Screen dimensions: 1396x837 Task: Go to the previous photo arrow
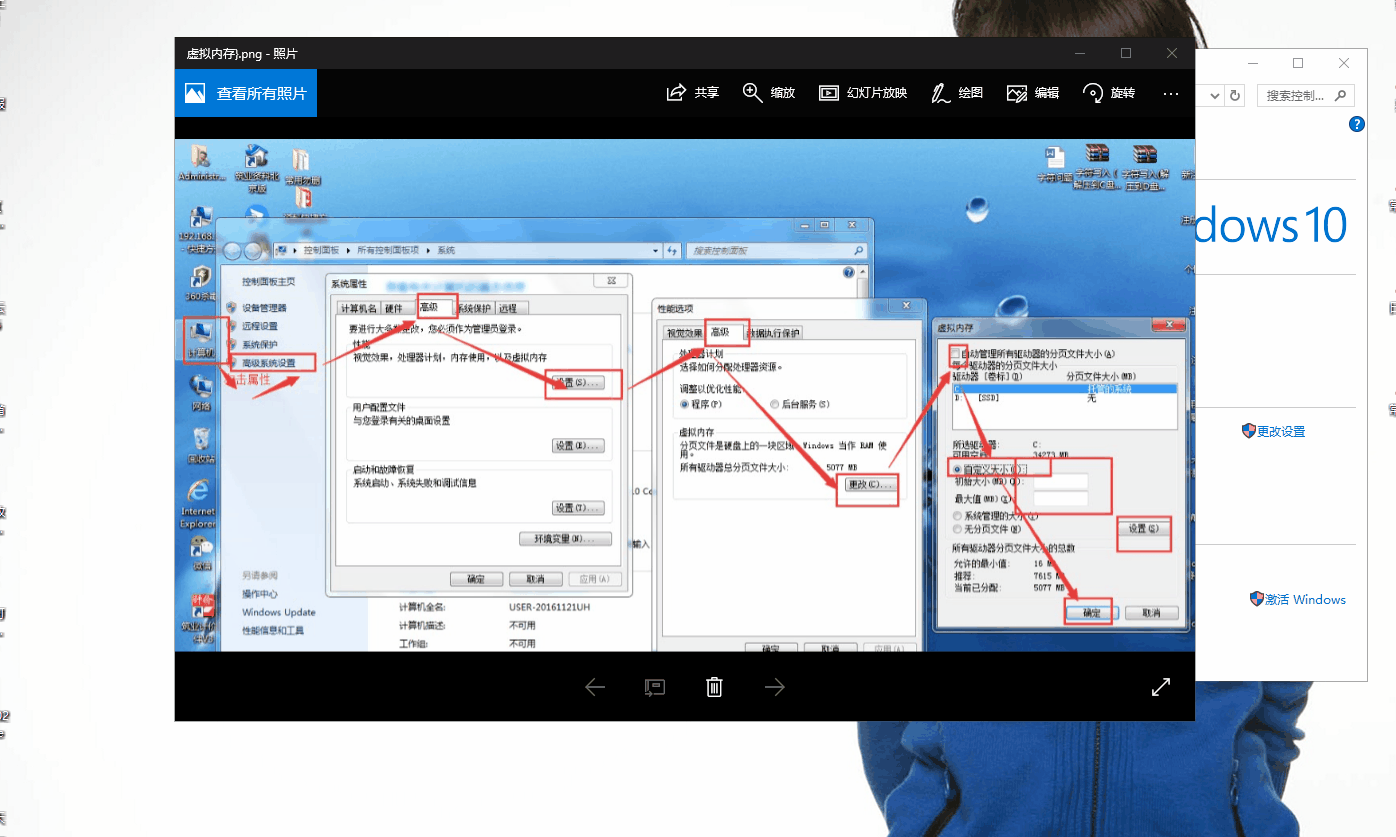(x=595, y=687)
